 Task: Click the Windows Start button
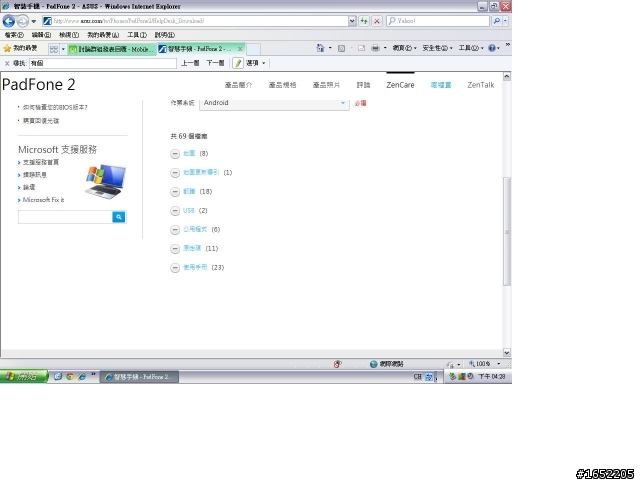tap(24, 376)
